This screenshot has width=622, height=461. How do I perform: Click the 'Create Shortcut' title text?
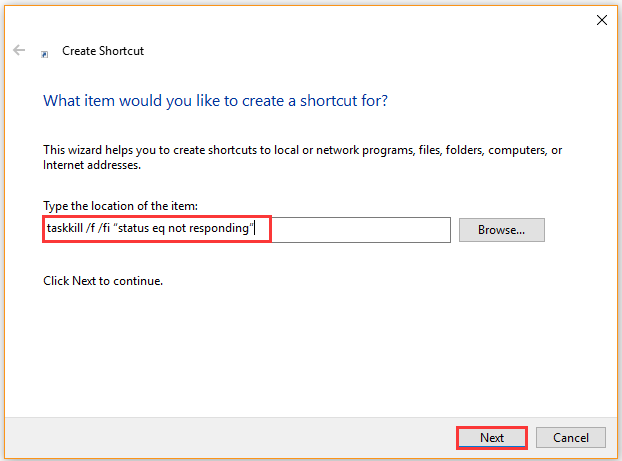[x=103, y=51]
